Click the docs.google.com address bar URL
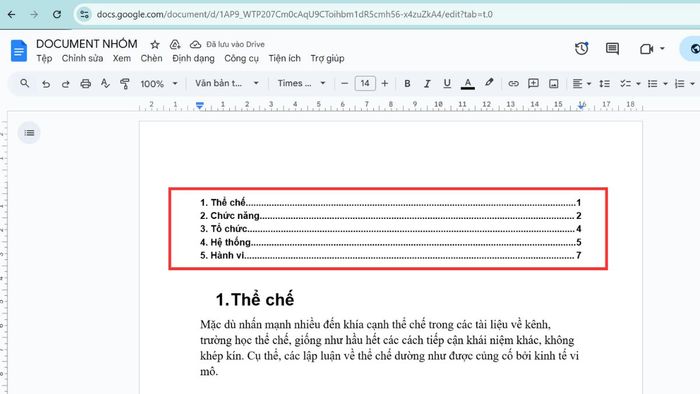This screenshot has width=700, height=394. [x=295, y=14]
